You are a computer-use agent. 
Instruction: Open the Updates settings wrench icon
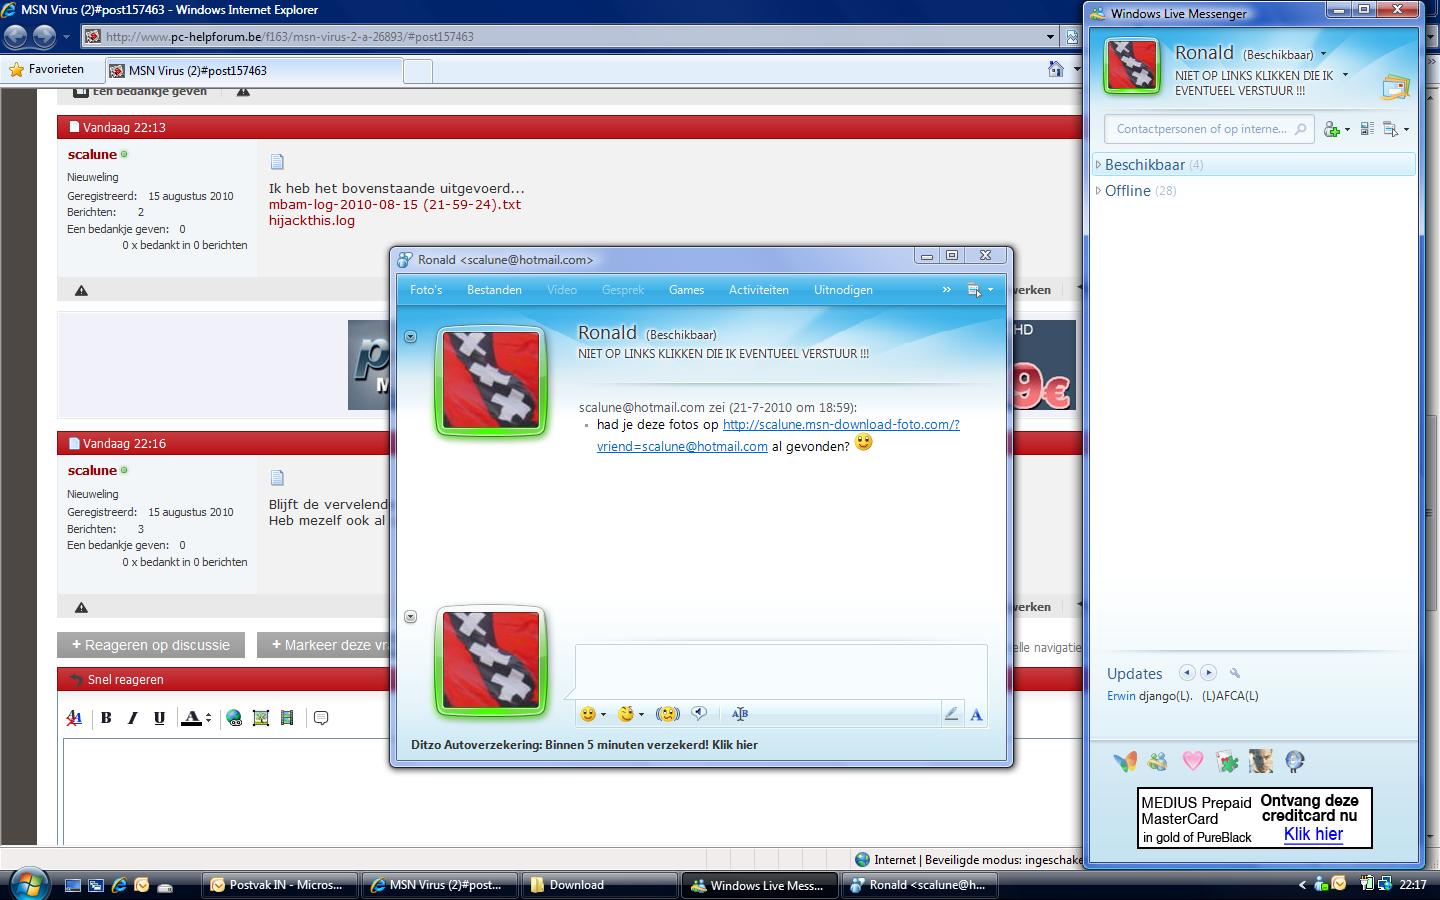click(1235, 673)
